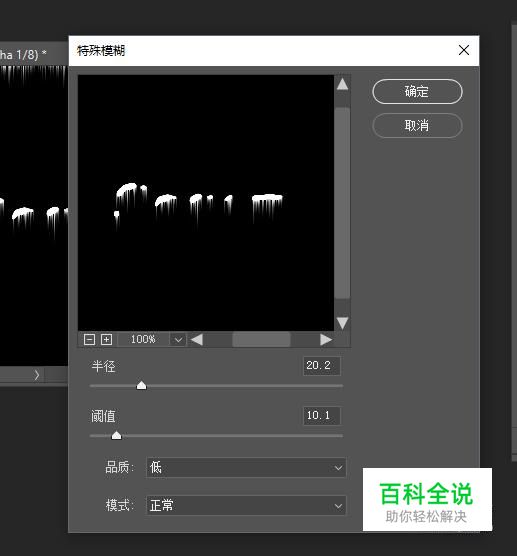Click the 半径 value field 20.2
The width and height of the screenshot is (517, 556).
pos(322,366)
